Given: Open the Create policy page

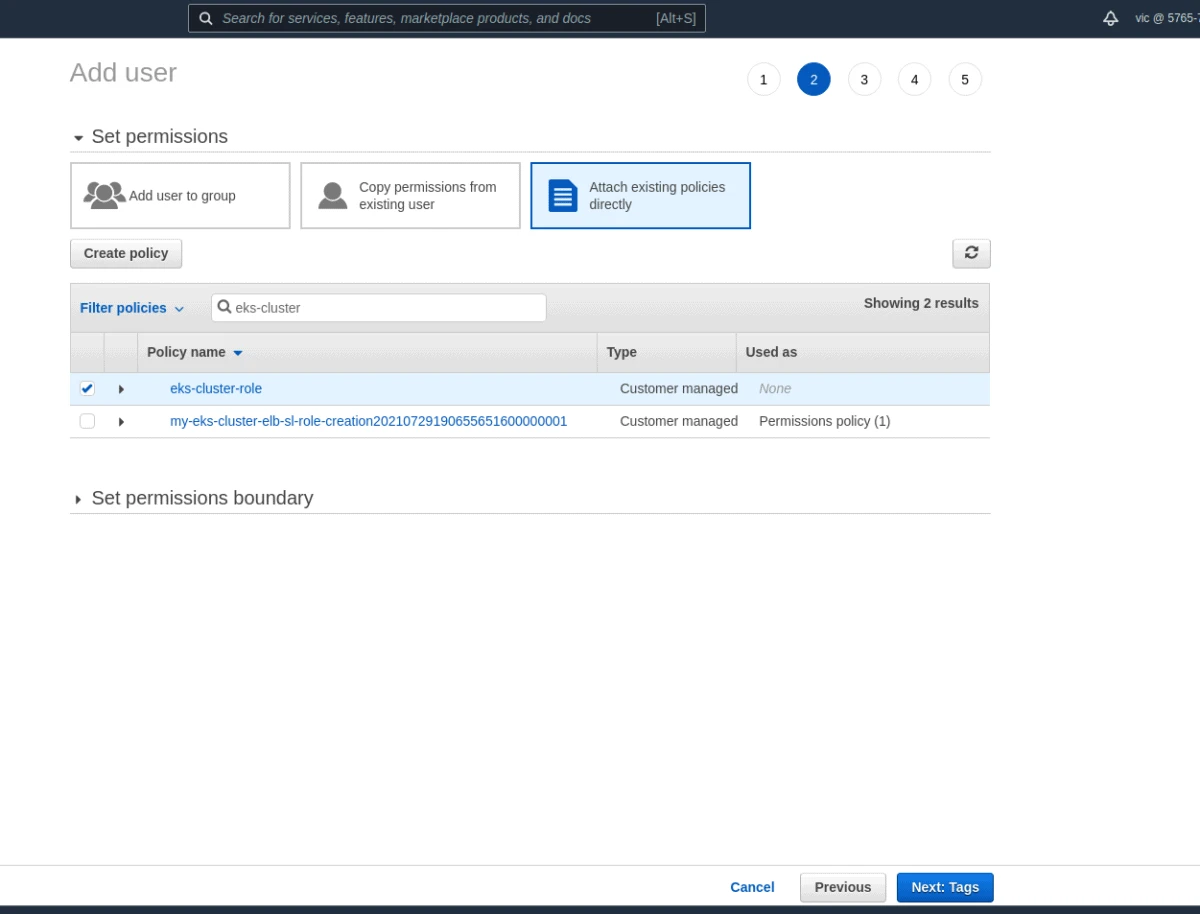Looking at the screenshot, I should coord(125,253).
